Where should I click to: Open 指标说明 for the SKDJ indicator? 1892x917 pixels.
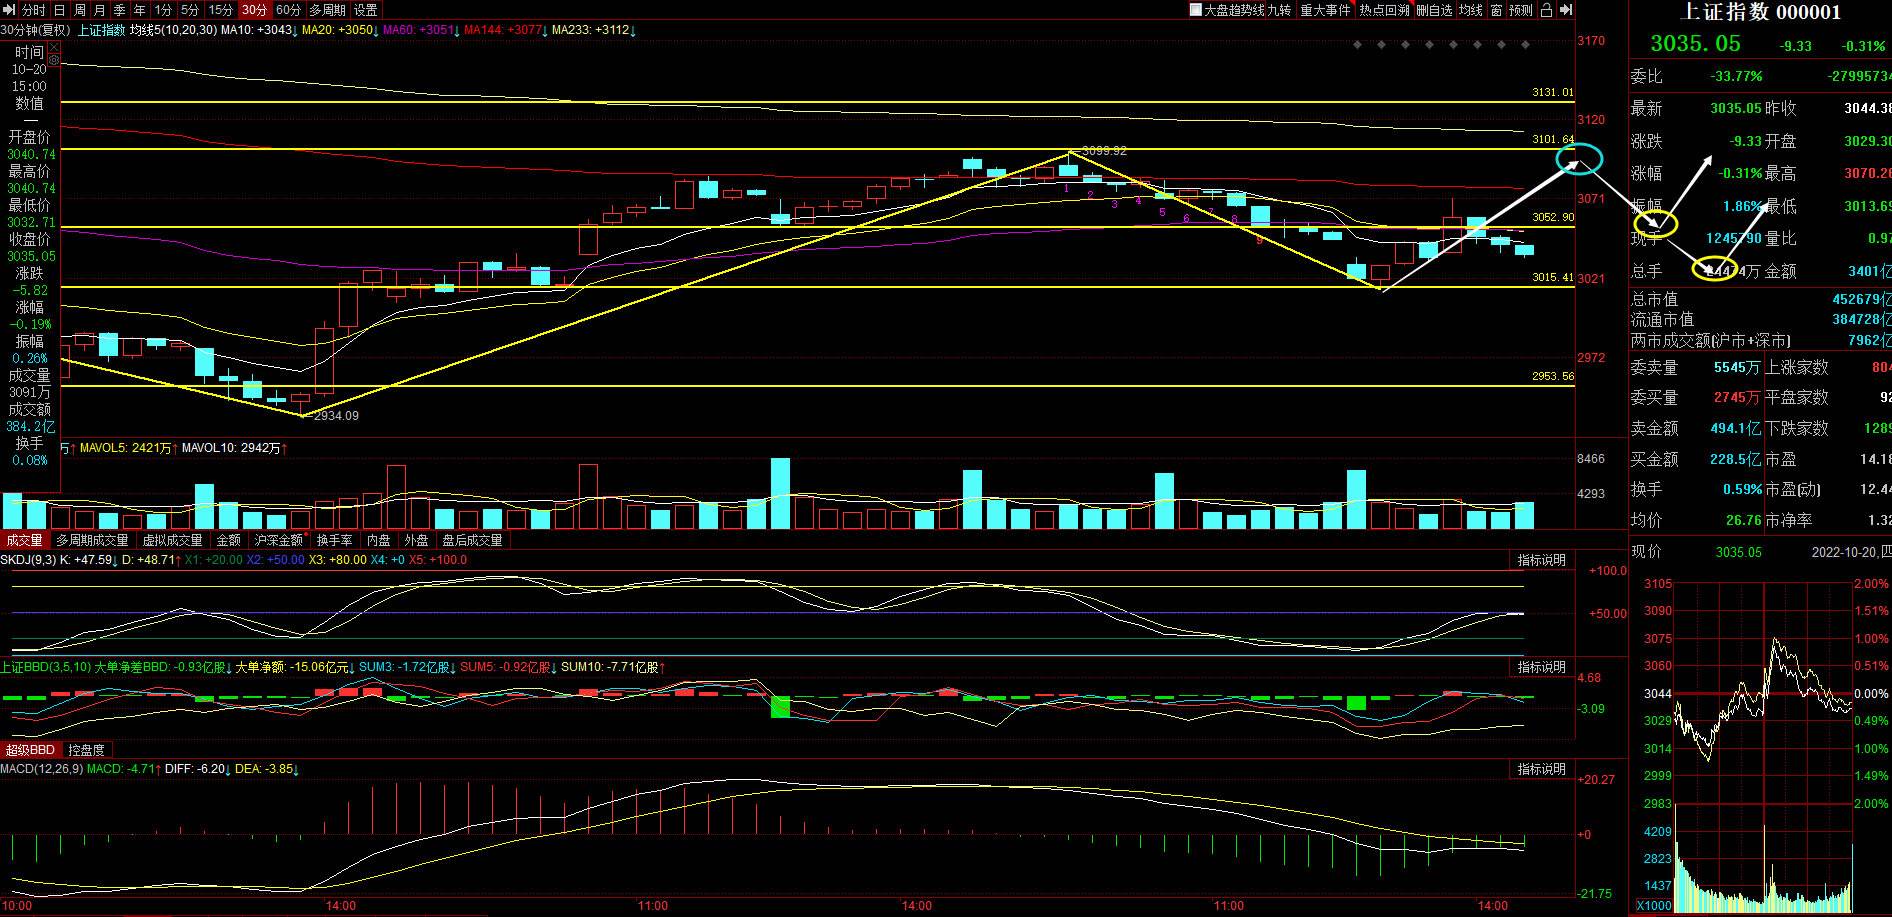(x=1541, y=560)
